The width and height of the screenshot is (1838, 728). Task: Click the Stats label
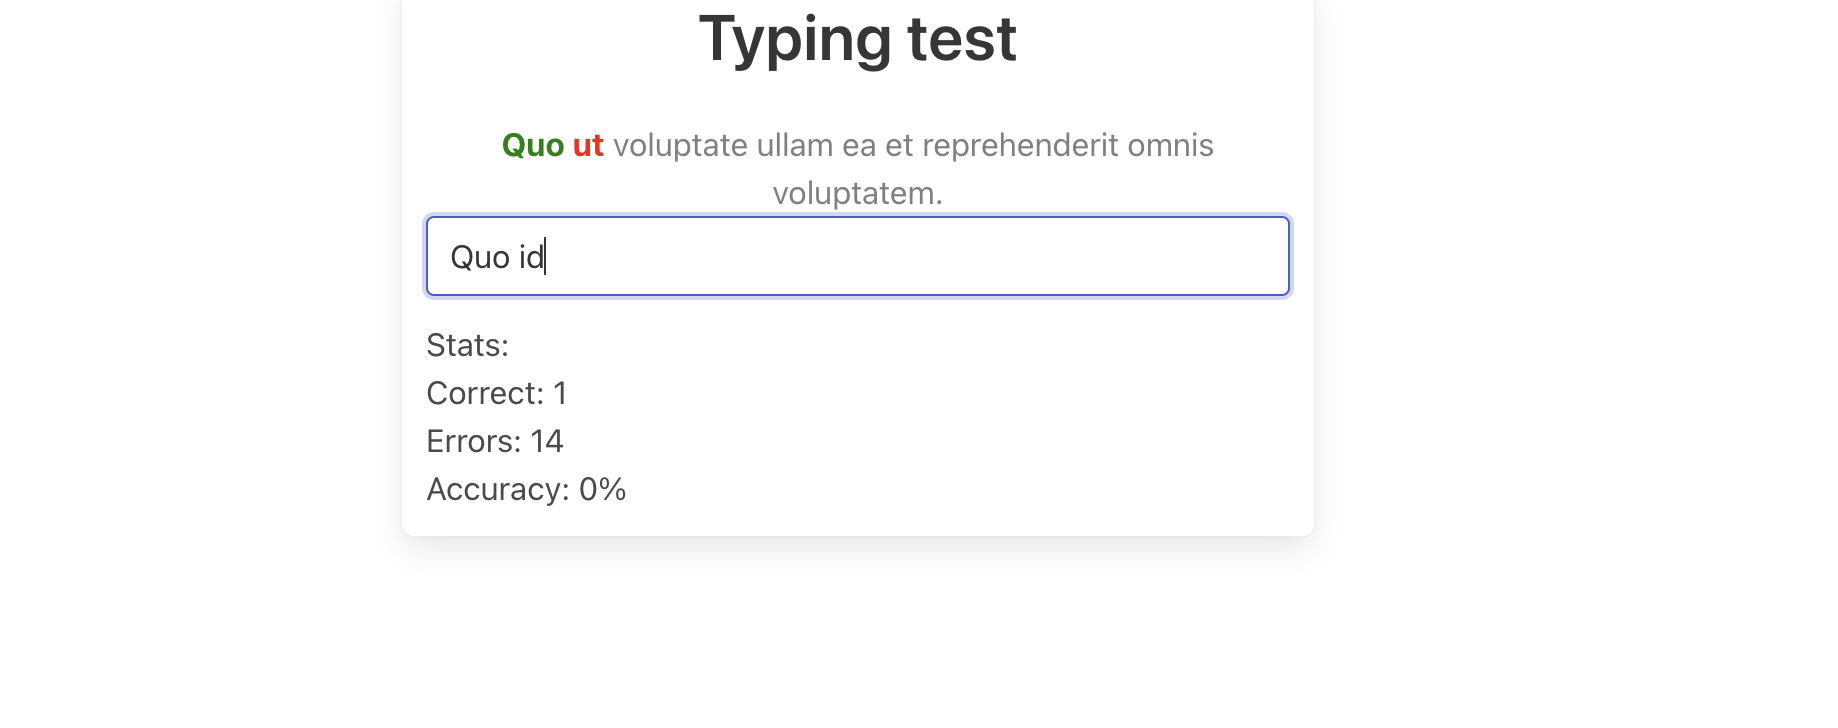[467, 345]
